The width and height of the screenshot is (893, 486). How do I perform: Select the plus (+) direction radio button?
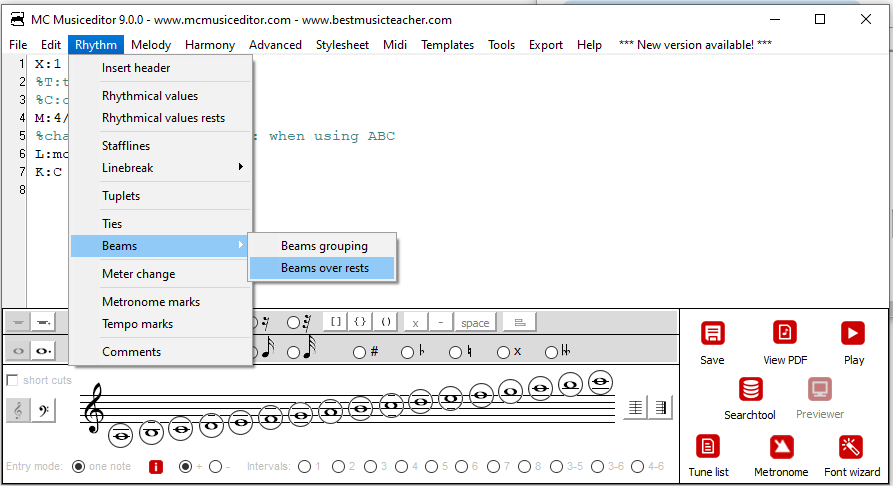tap(186, 467)
